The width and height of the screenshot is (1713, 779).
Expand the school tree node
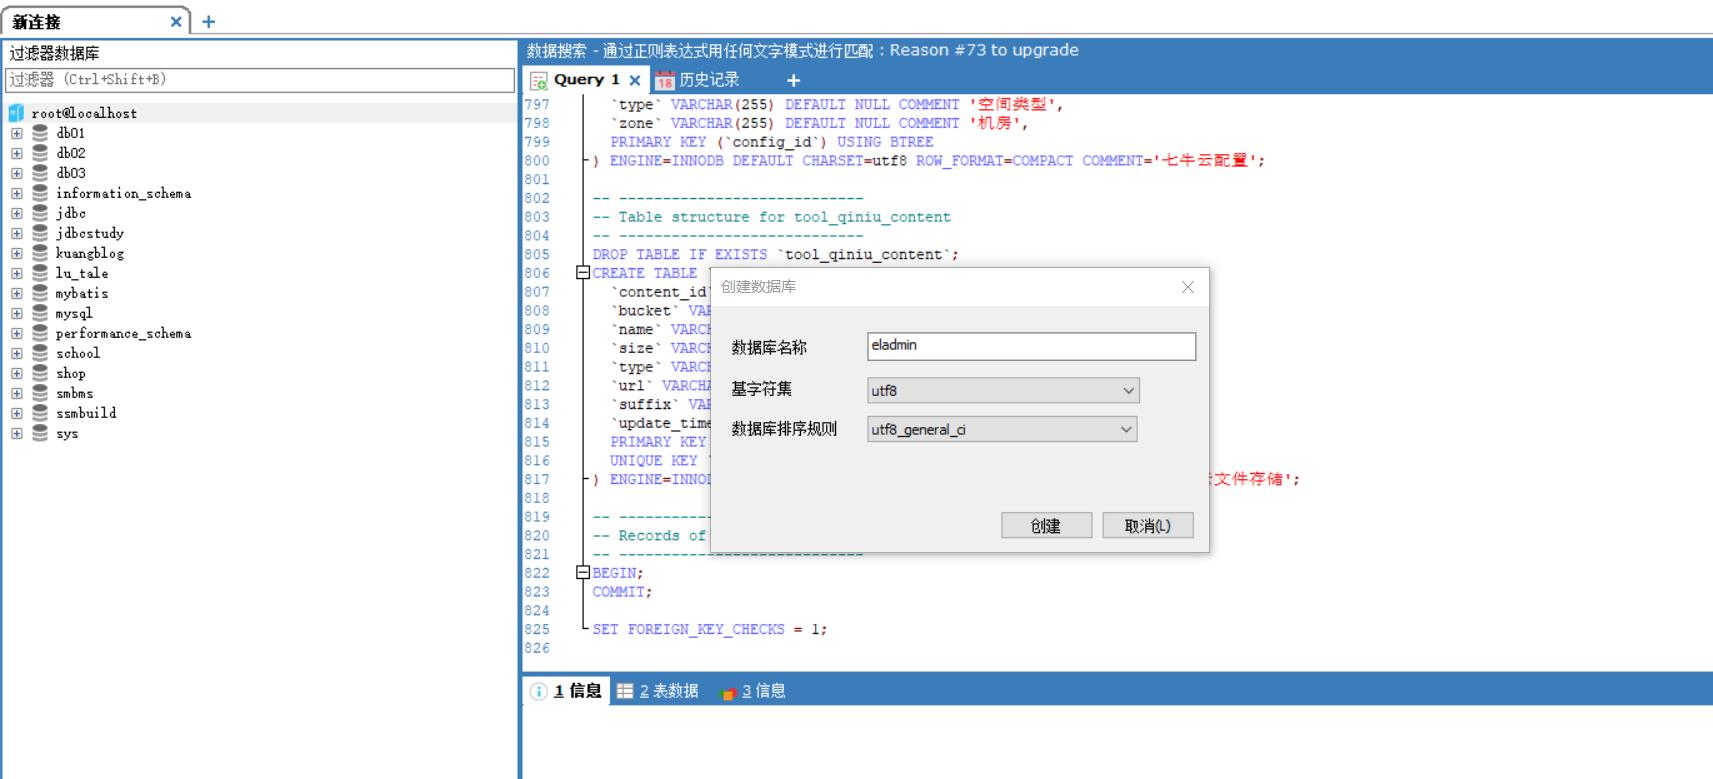pos(16,353)
